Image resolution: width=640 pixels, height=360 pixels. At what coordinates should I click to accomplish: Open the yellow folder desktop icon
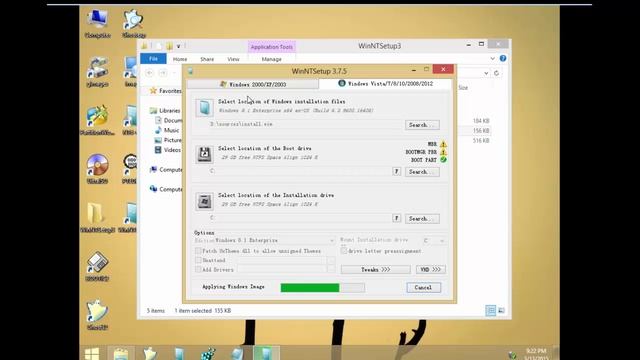[x=98, y=217]
